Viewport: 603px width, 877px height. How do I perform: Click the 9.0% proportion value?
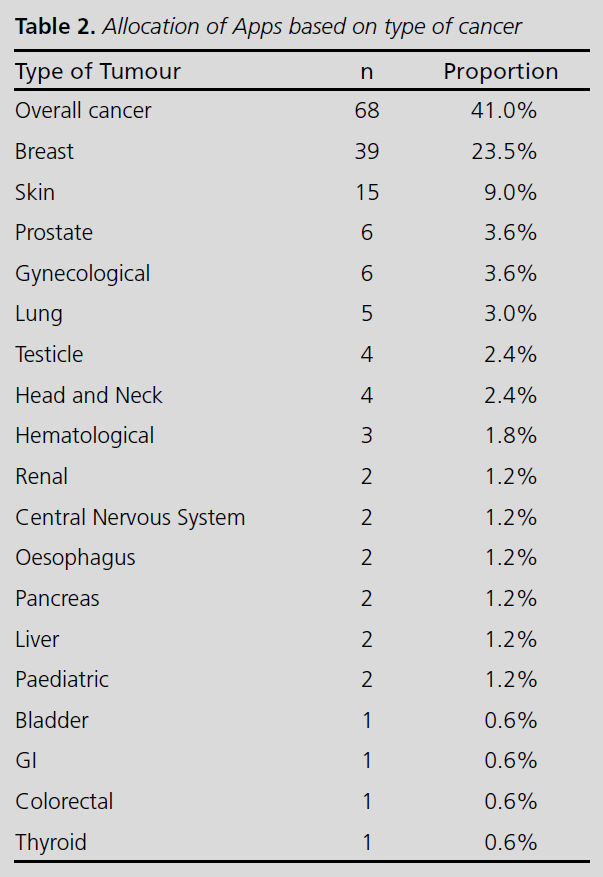(510, 192)
